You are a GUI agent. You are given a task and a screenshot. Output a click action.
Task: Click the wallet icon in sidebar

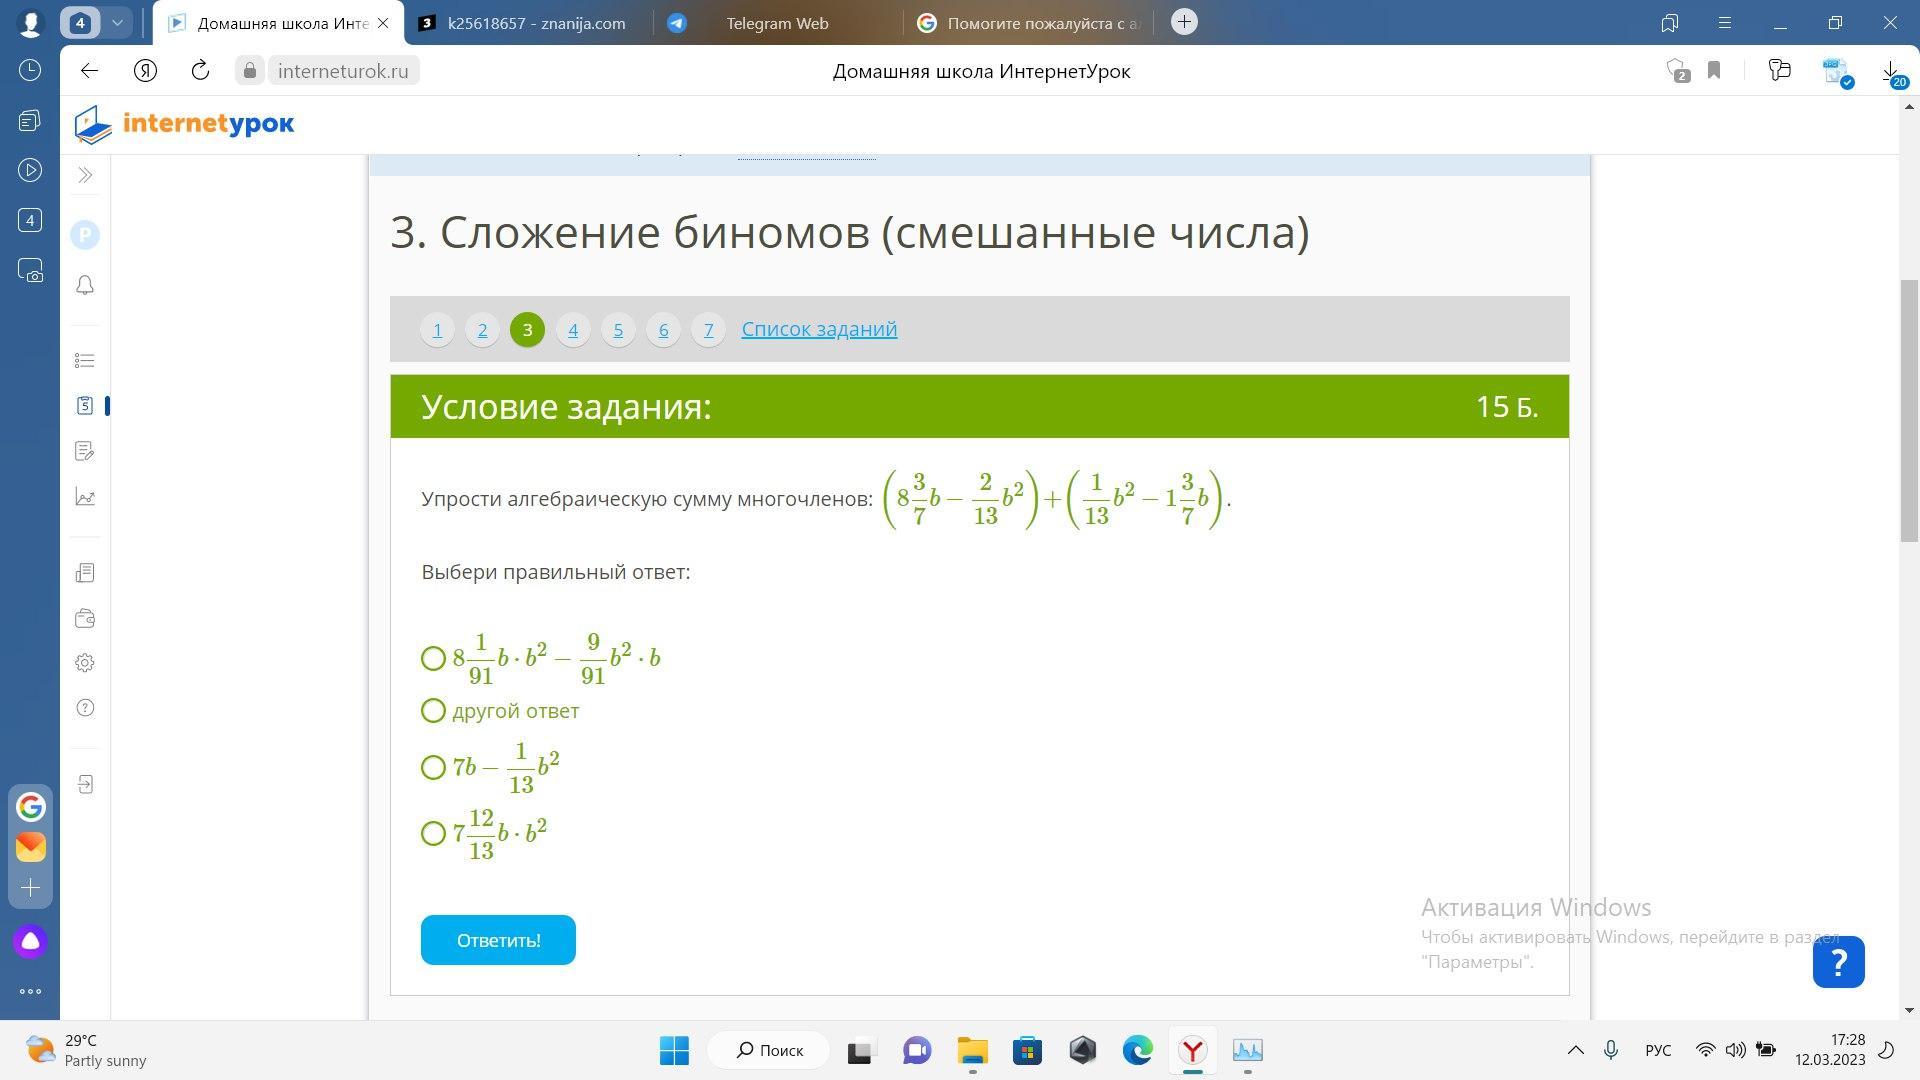[85, 619]
